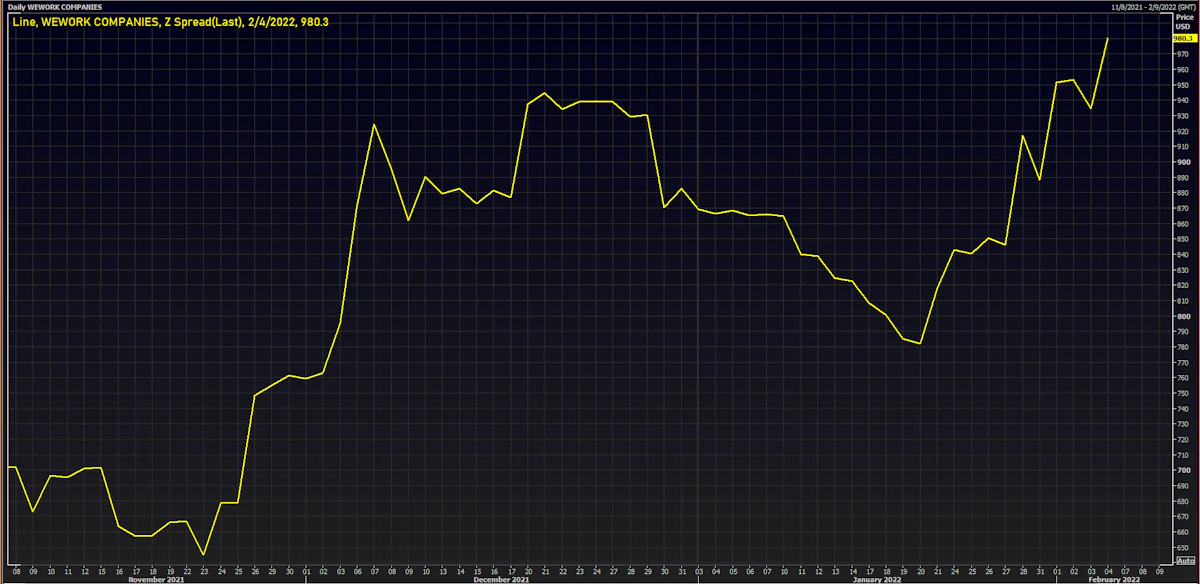Click the 970 price axis value
Image resolution: width=1200 pixels, height=584 pixels.
click(x=1181, y=54)
